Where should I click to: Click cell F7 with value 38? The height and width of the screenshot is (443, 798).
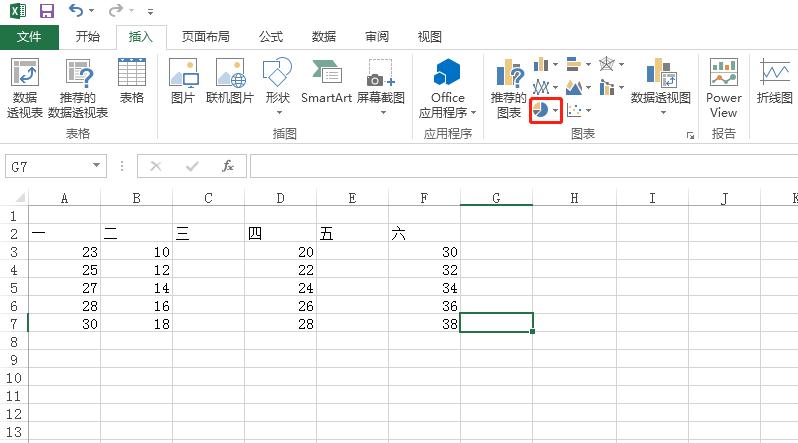point(424,324)
